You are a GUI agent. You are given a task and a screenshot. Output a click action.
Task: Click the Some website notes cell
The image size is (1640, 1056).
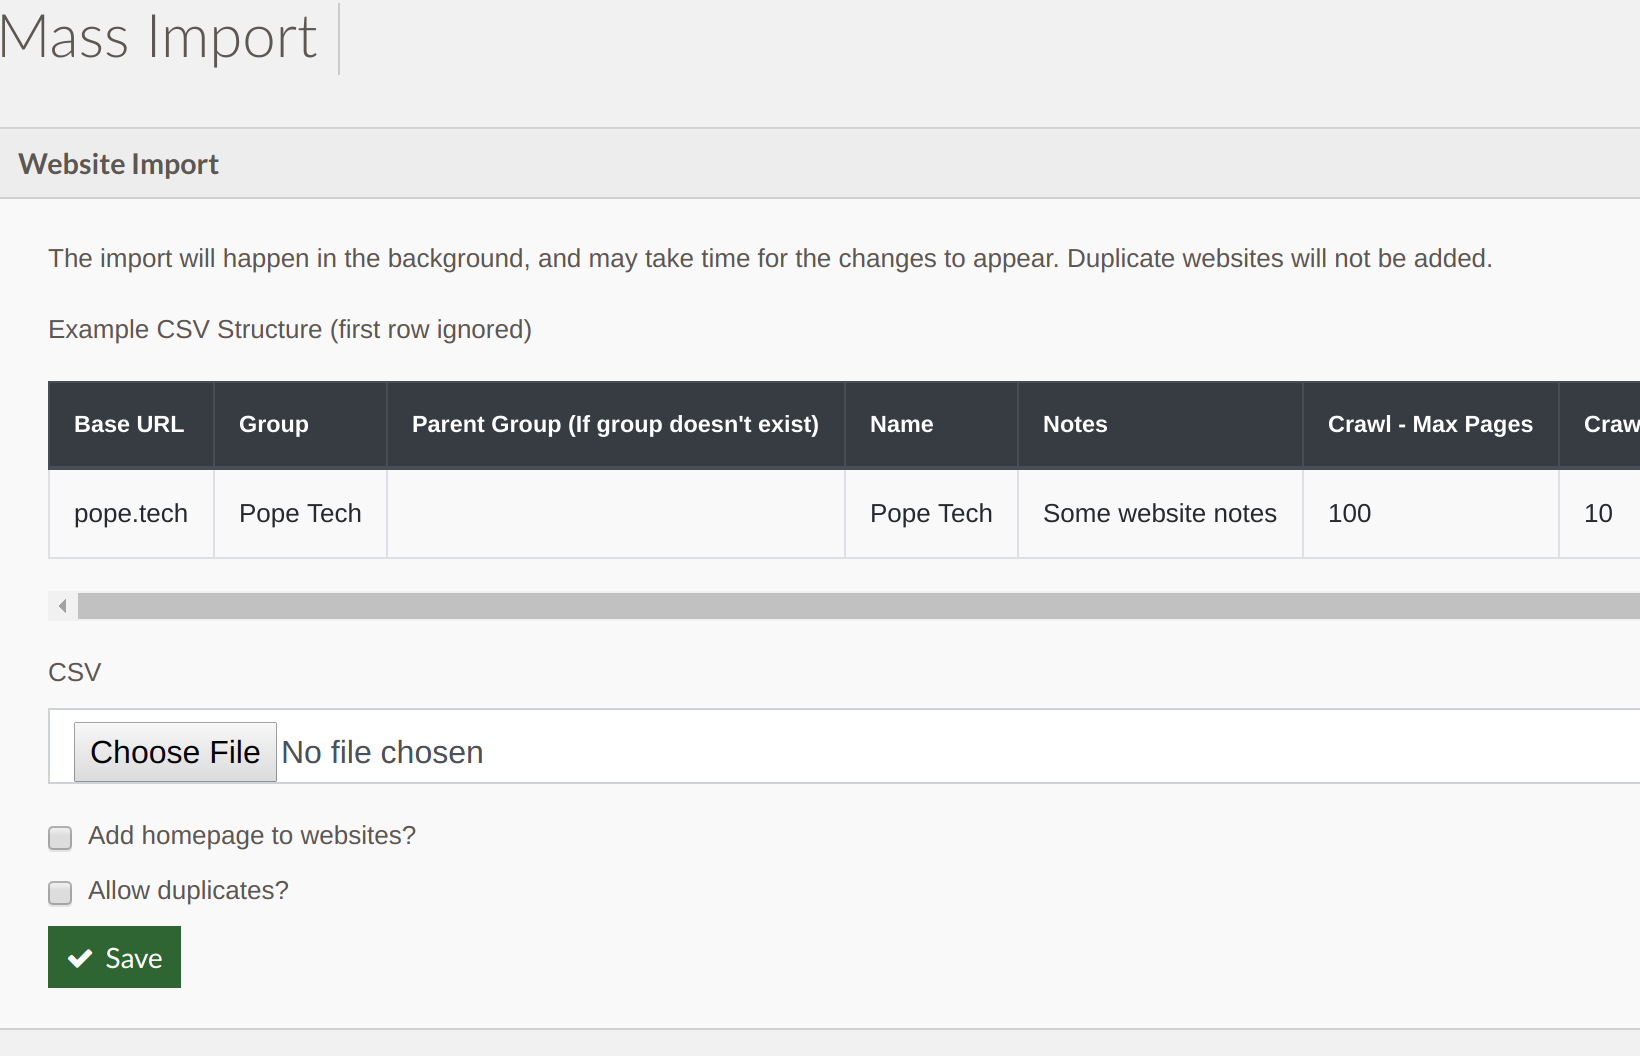pos(1160,513)
